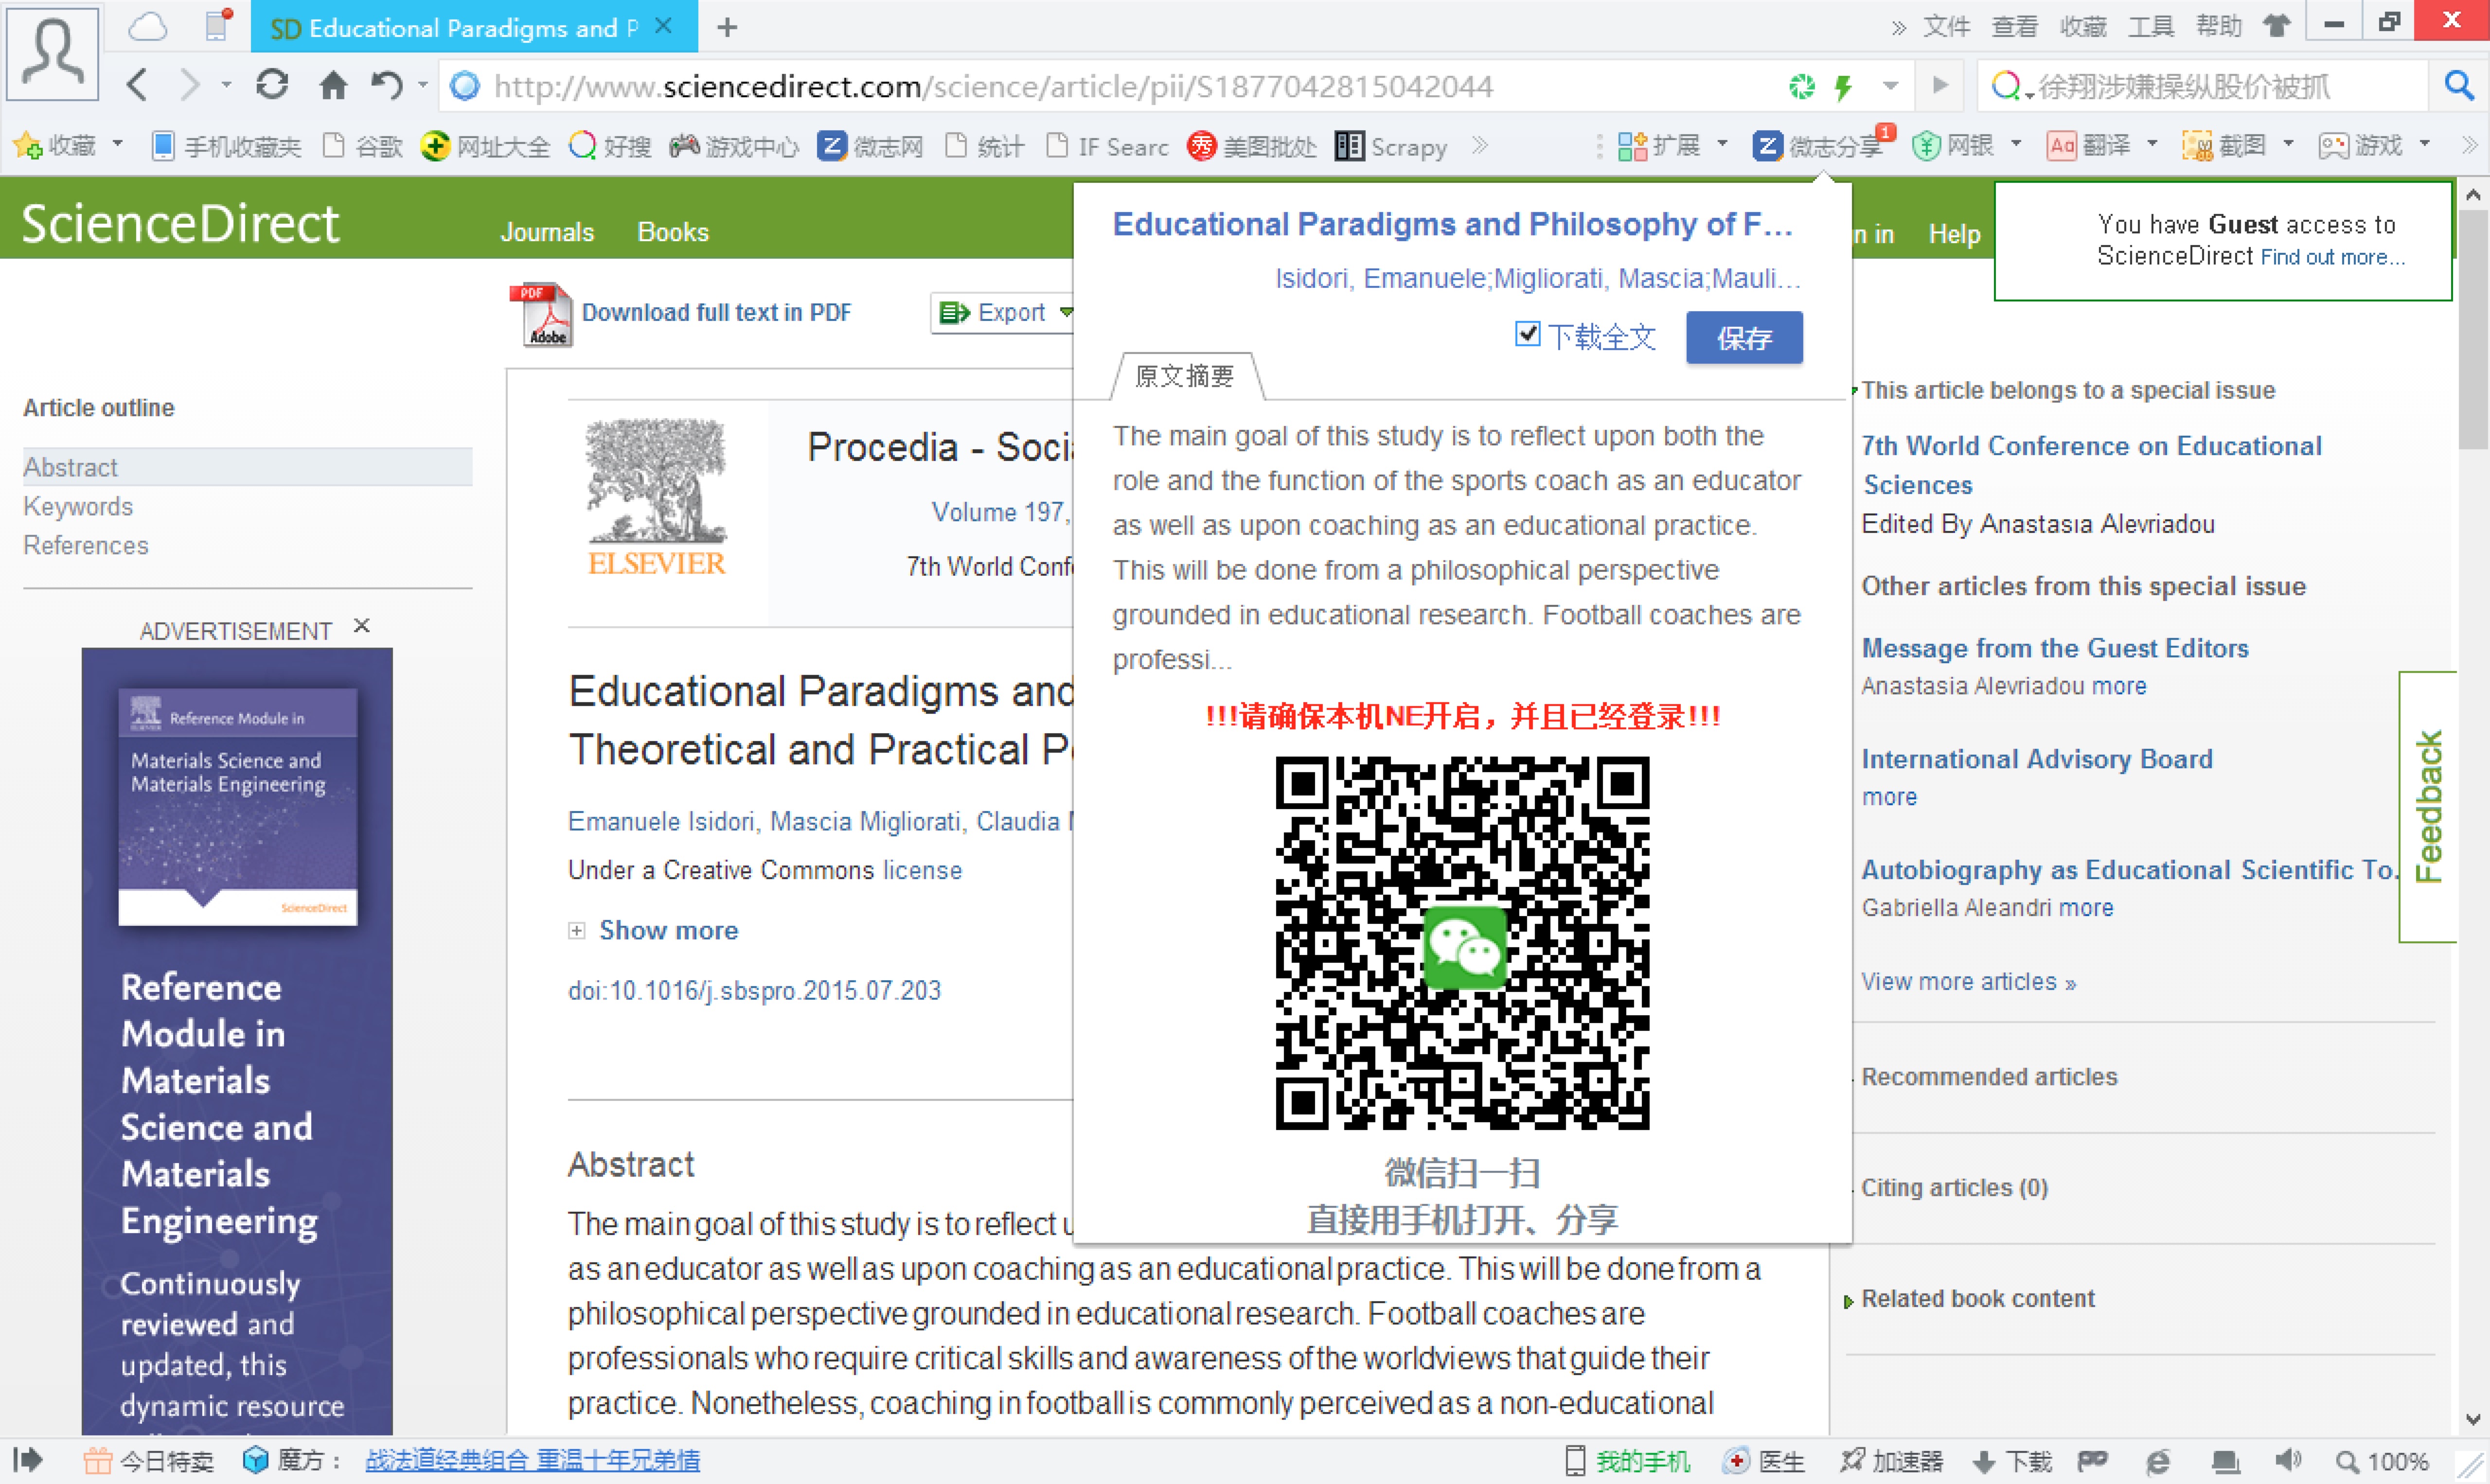The height and width of the screenshot is (1484, 2490).
Task: Click Download full text in PDF
Action: (716, 313)
